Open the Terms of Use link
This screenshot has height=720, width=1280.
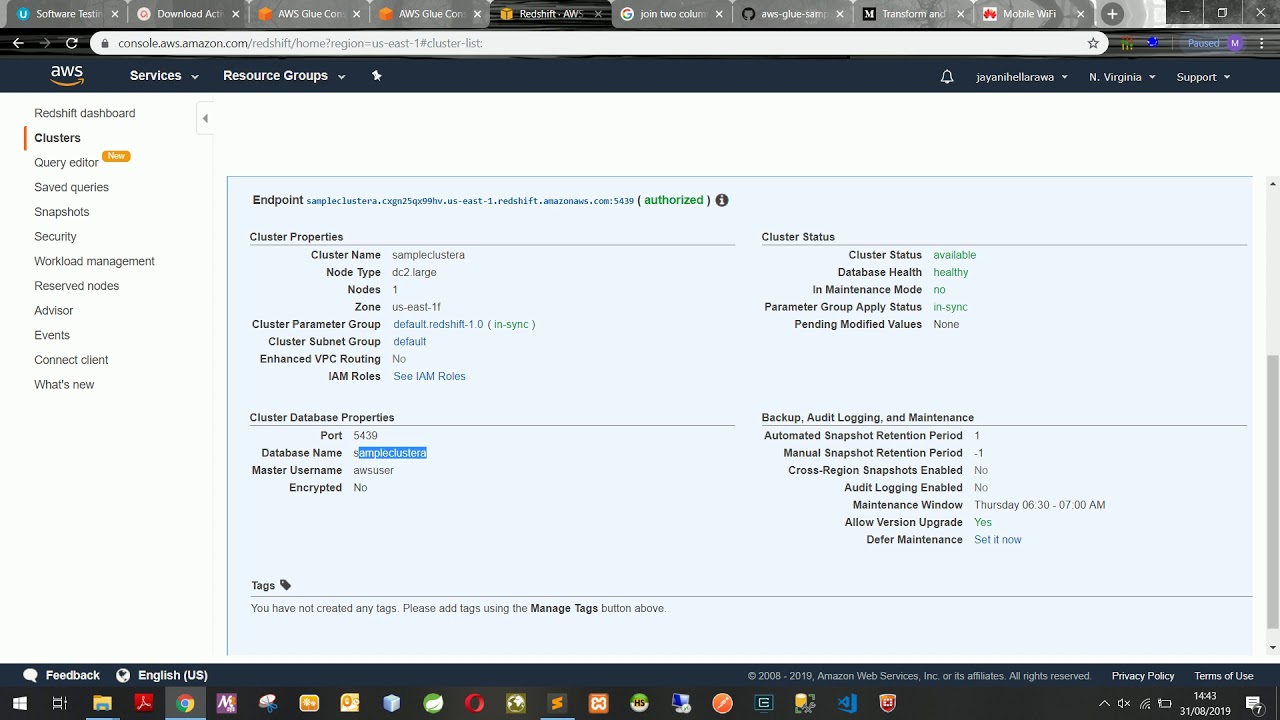(1223, 676)
